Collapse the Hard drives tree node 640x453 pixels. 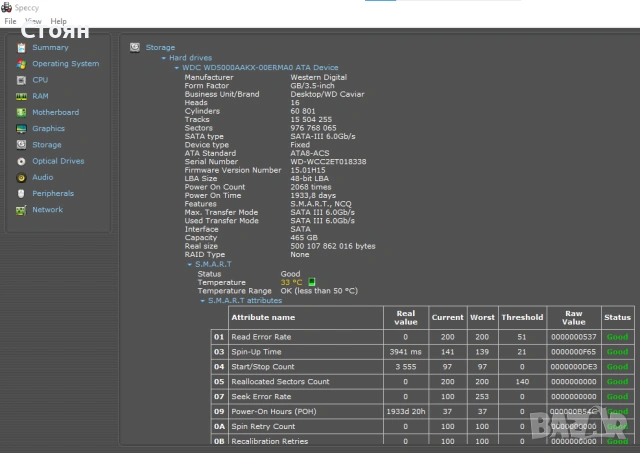coord(162,58)
